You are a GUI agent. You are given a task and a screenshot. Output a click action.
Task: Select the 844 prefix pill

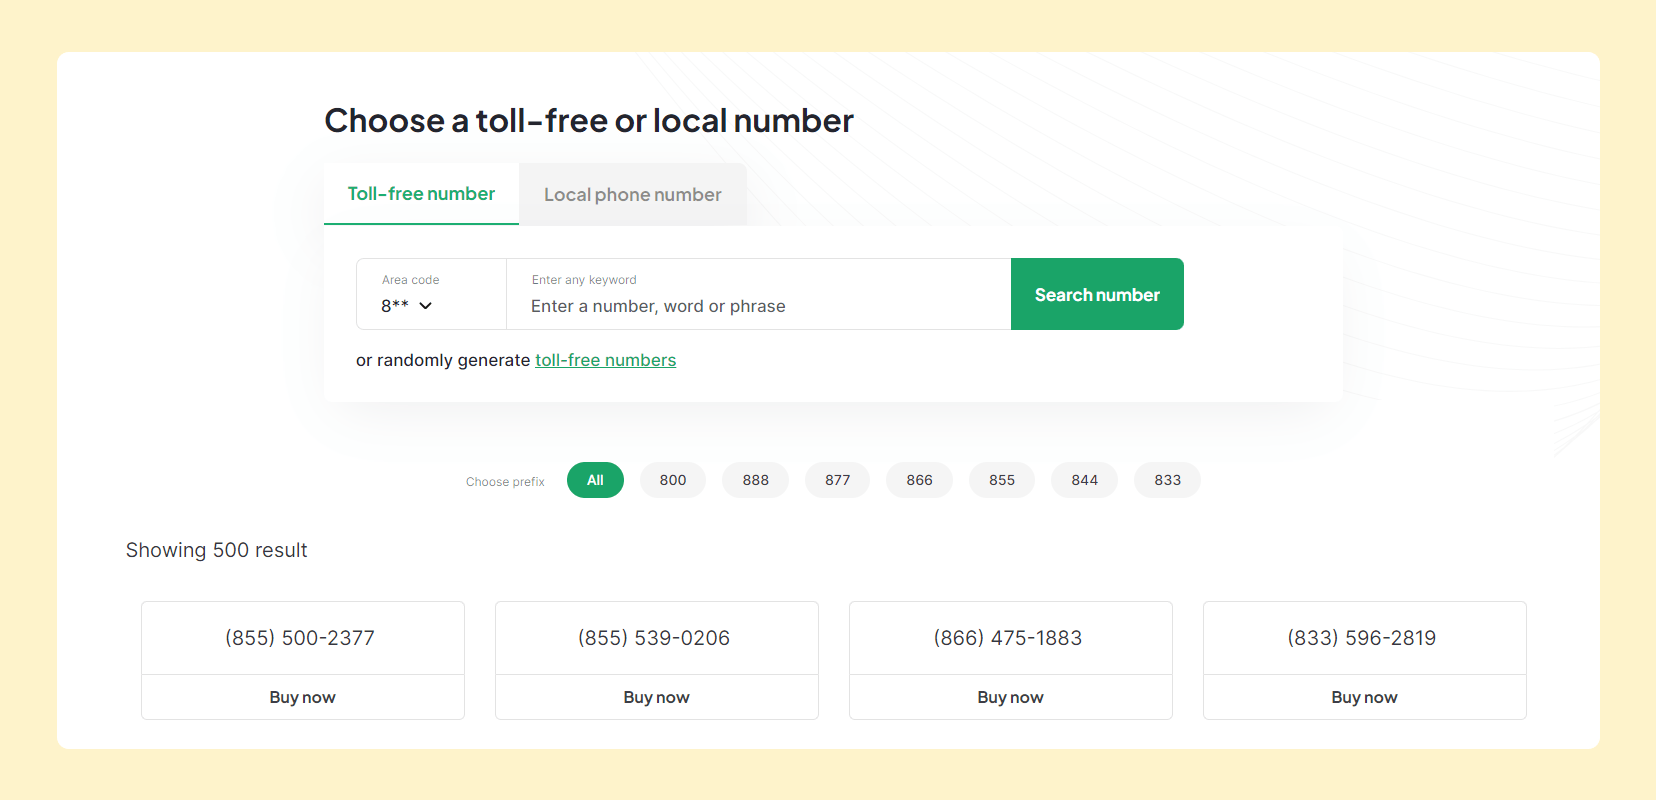click(x=1085, y=480)
